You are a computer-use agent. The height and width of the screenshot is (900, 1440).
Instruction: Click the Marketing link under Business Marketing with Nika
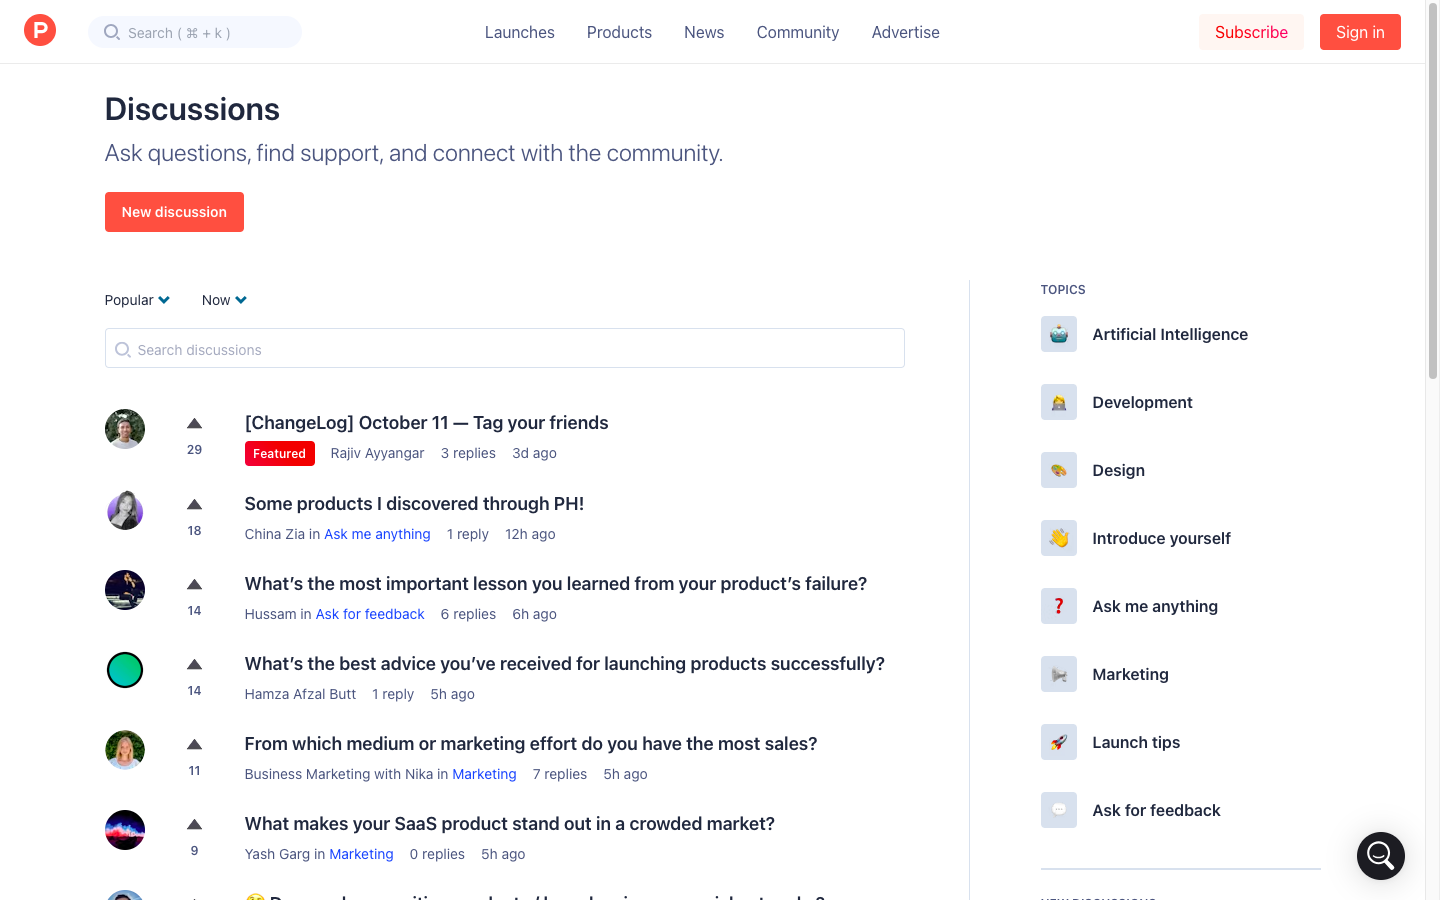click(484, 774)
